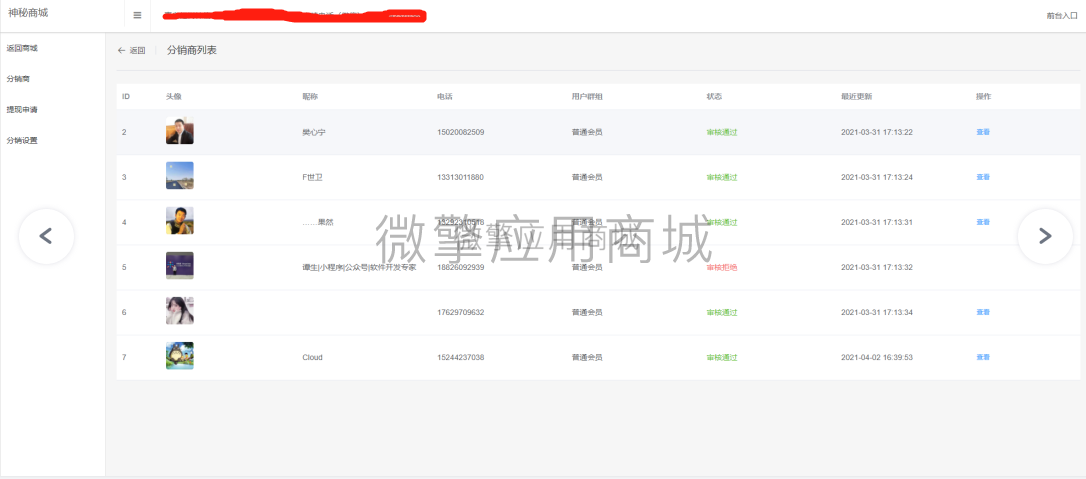Select nickname Cloud
The image size is (1086, 479).
(x=312, y=357)
